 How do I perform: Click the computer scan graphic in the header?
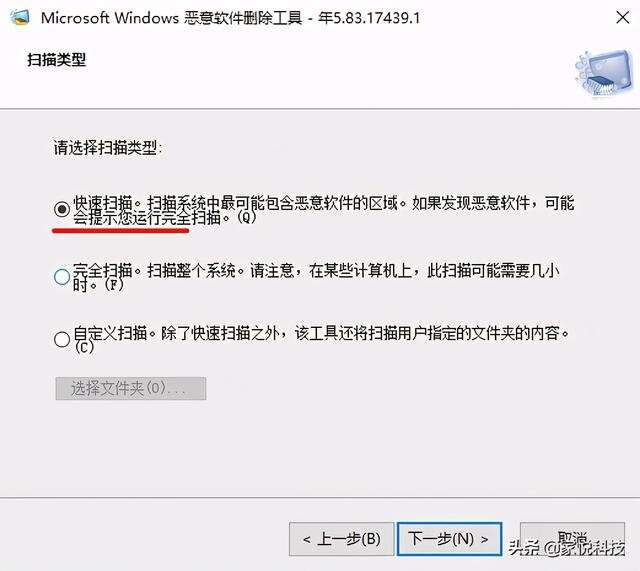point(603,75)
